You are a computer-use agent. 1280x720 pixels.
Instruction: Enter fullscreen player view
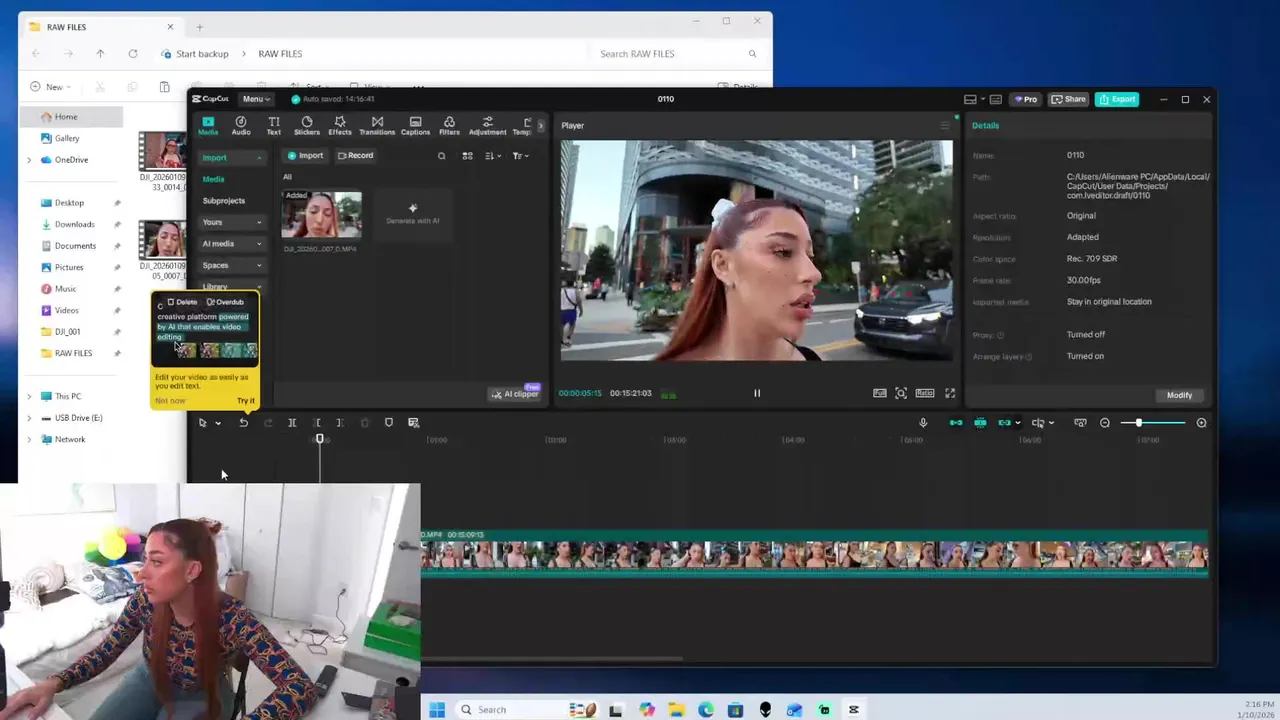pos(950,393)
